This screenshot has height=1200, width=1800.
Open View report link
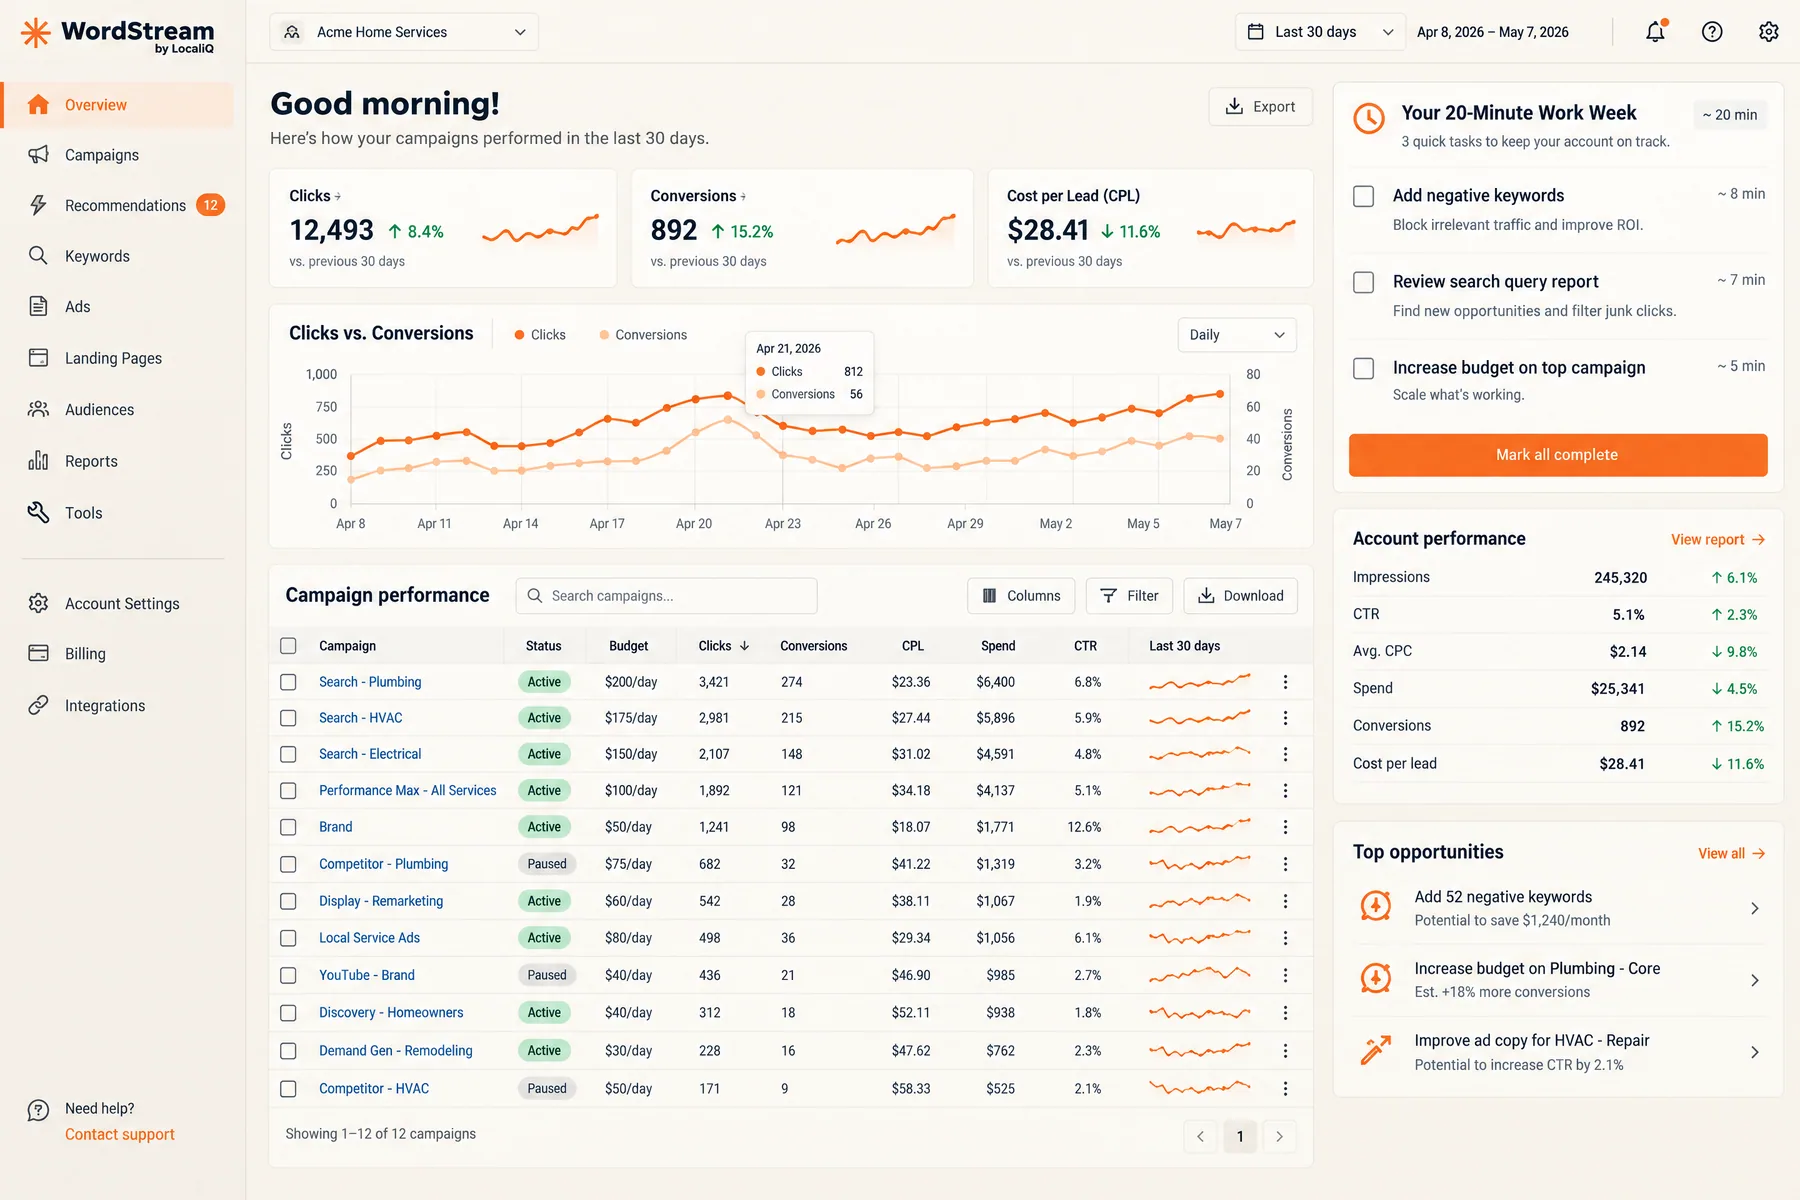(1717, 540)
